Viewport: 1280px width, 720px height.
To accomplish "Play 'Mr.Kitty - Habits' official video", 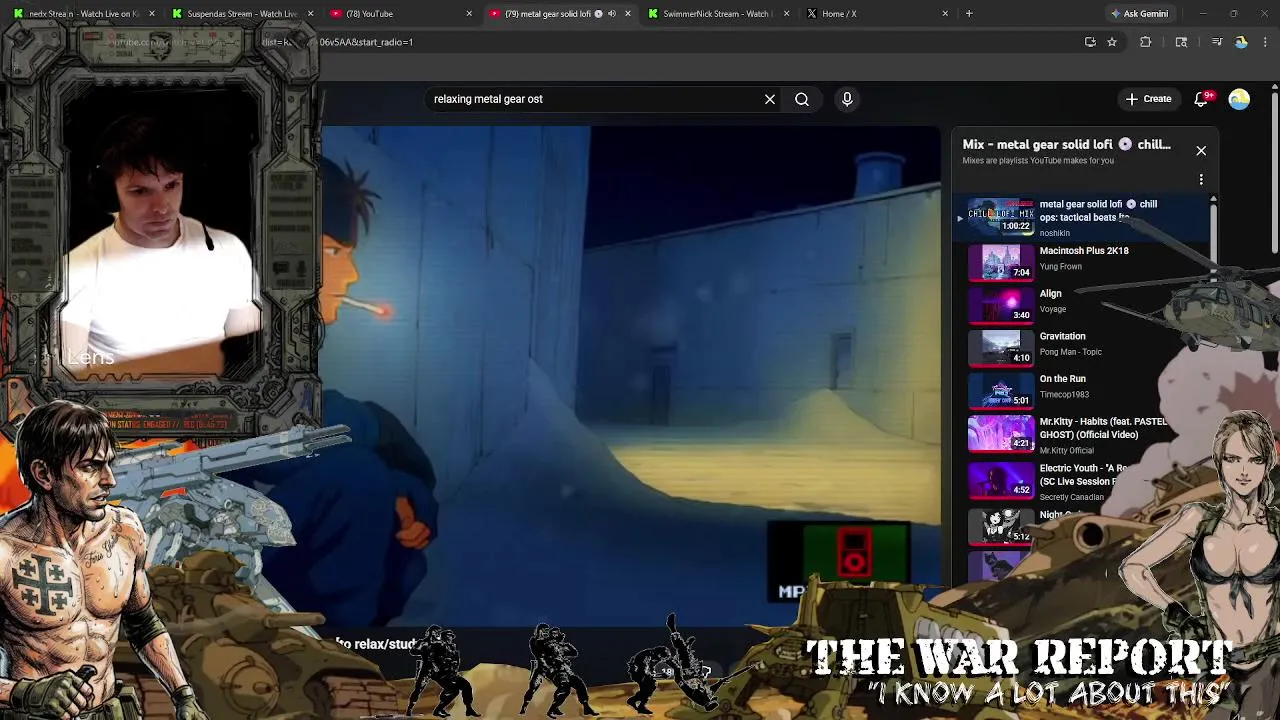I will (1103, 428).
